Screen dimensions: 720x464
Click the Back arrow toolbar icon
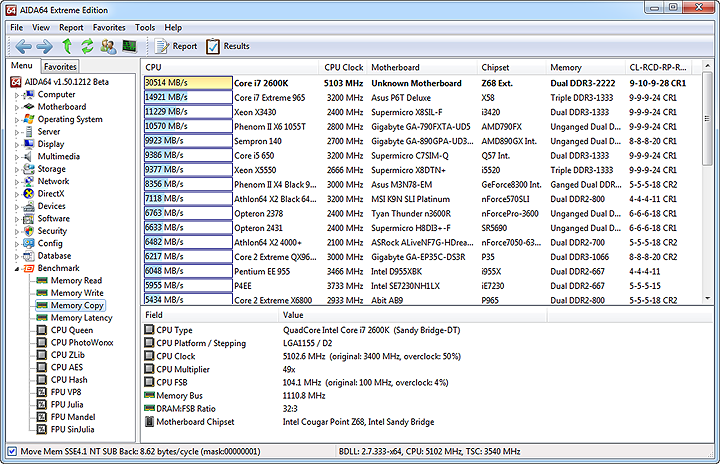coord(23,46)
